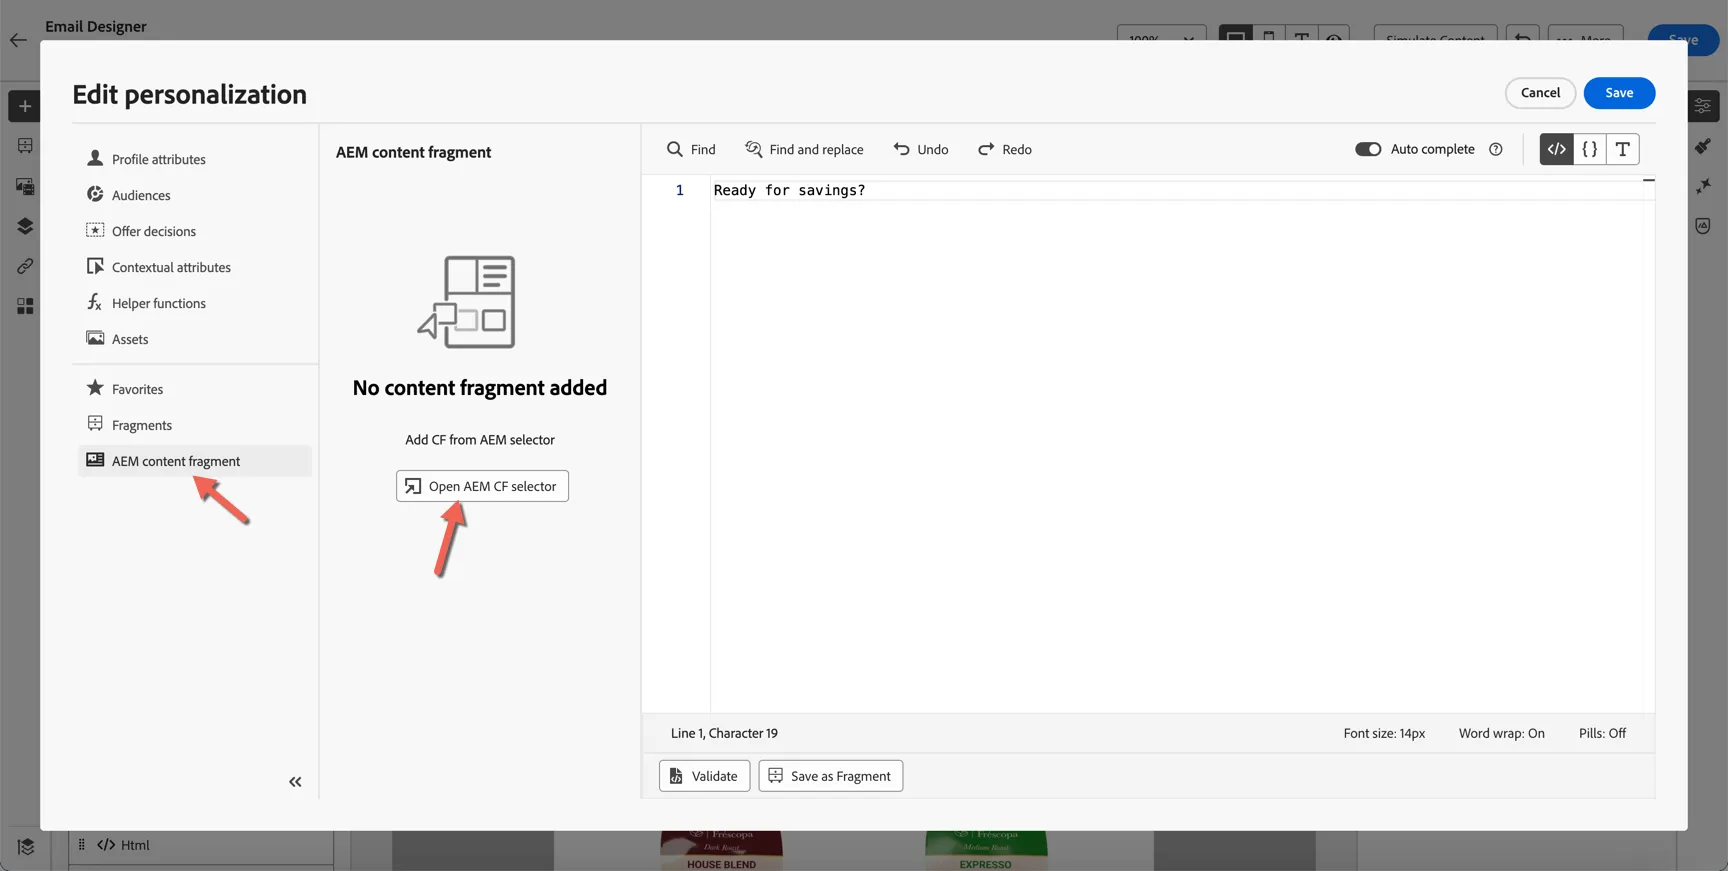Image resolution: width=1728 pixels, height=871 pixels.
Task: Click the House Blend product thumbnail
Action: pyautogui.click(x=721, y=851)
